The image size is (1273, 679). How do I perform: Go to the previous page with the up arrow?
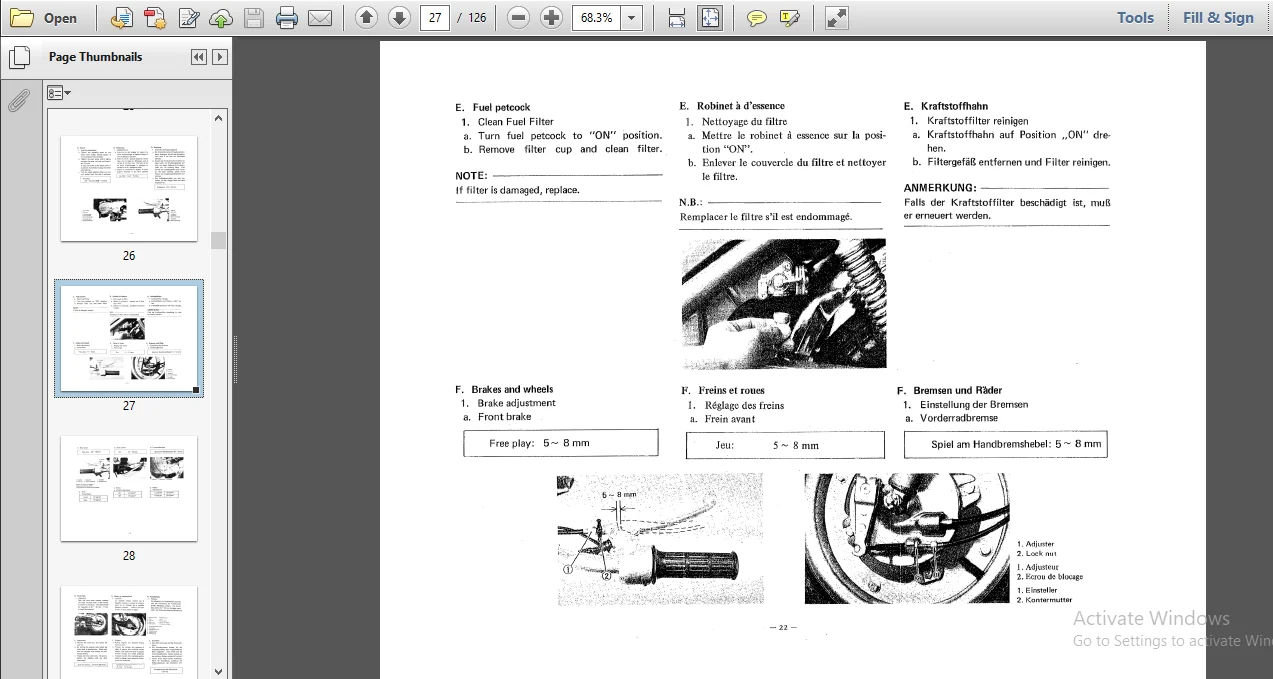(x=367, y=17)
